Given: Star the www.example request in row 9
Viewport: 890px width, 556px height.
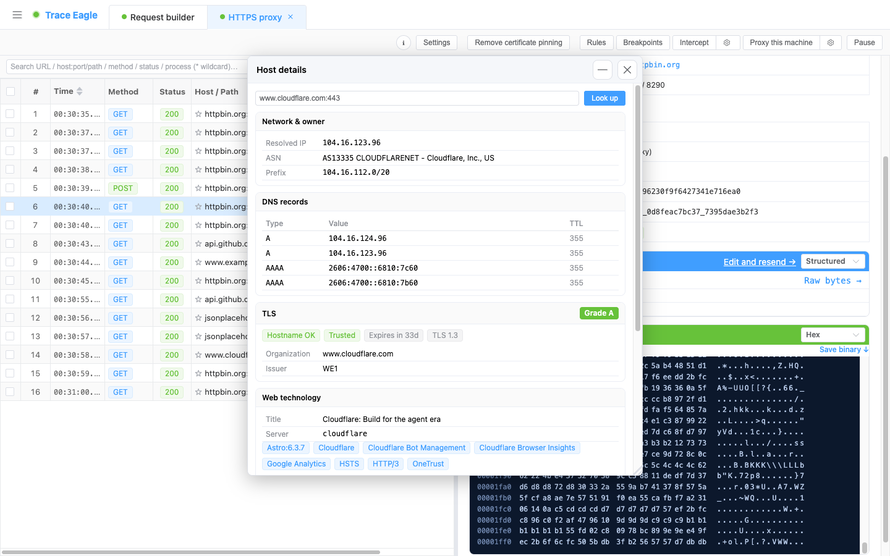Looking at the screenshot, I should point(198,262).
